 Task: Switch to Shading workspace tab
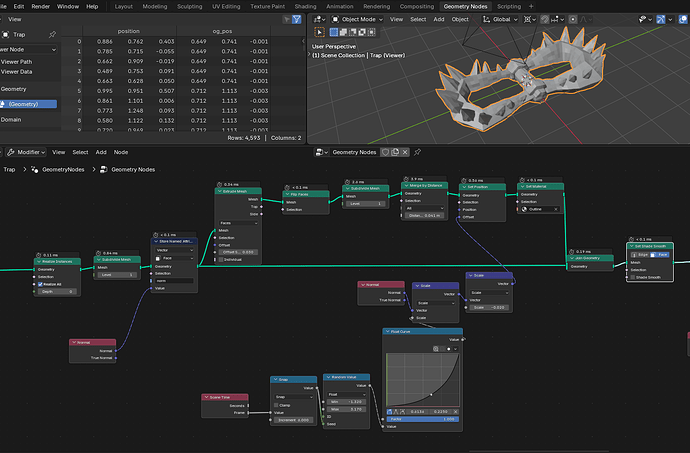click(x=305, y=6)
